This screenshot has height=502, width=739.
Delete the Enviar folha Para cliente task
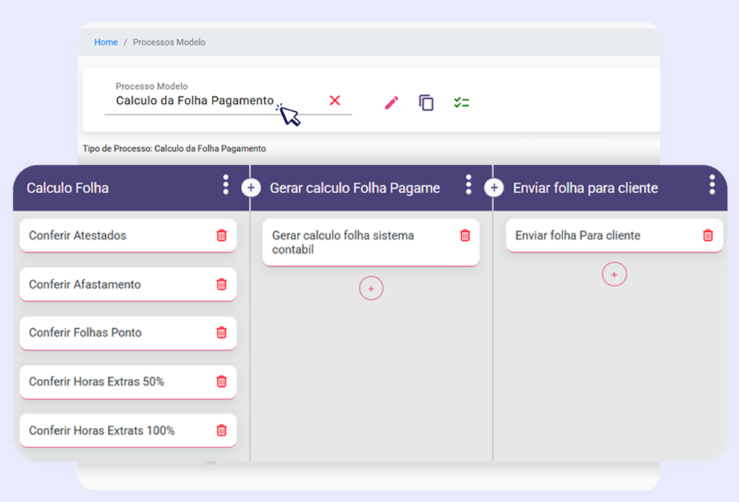pyautogui.click(x=708, y=236)
